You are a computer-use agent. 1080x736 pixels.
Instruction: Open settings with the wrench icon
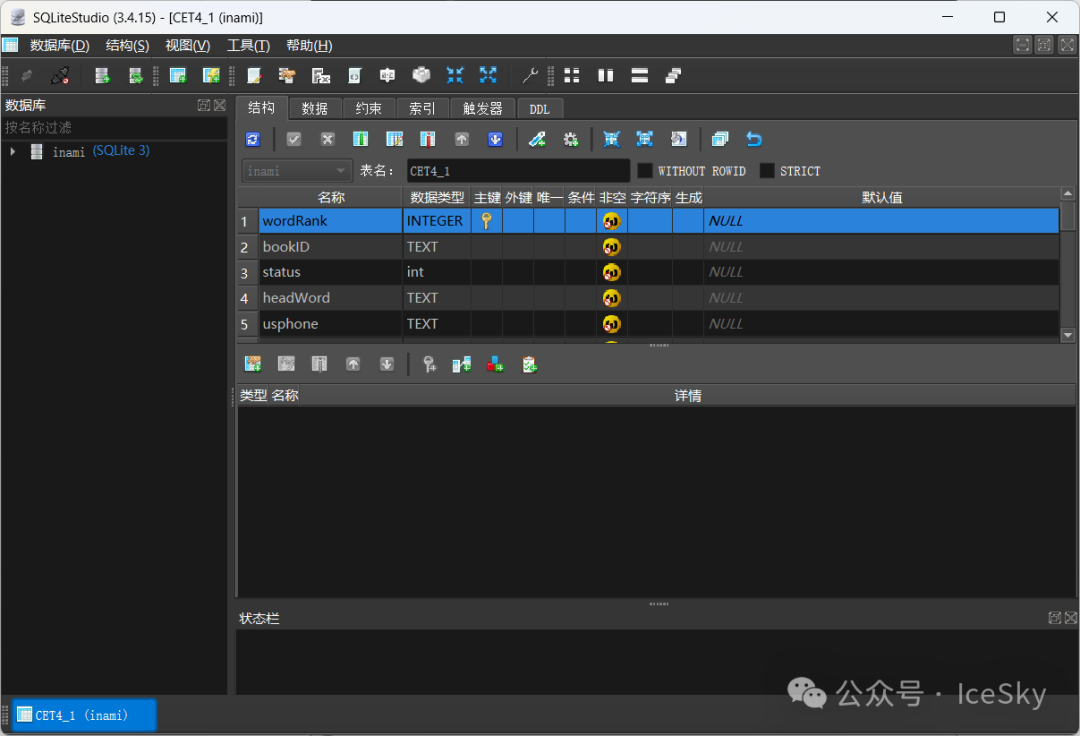[x=530, y=75]
